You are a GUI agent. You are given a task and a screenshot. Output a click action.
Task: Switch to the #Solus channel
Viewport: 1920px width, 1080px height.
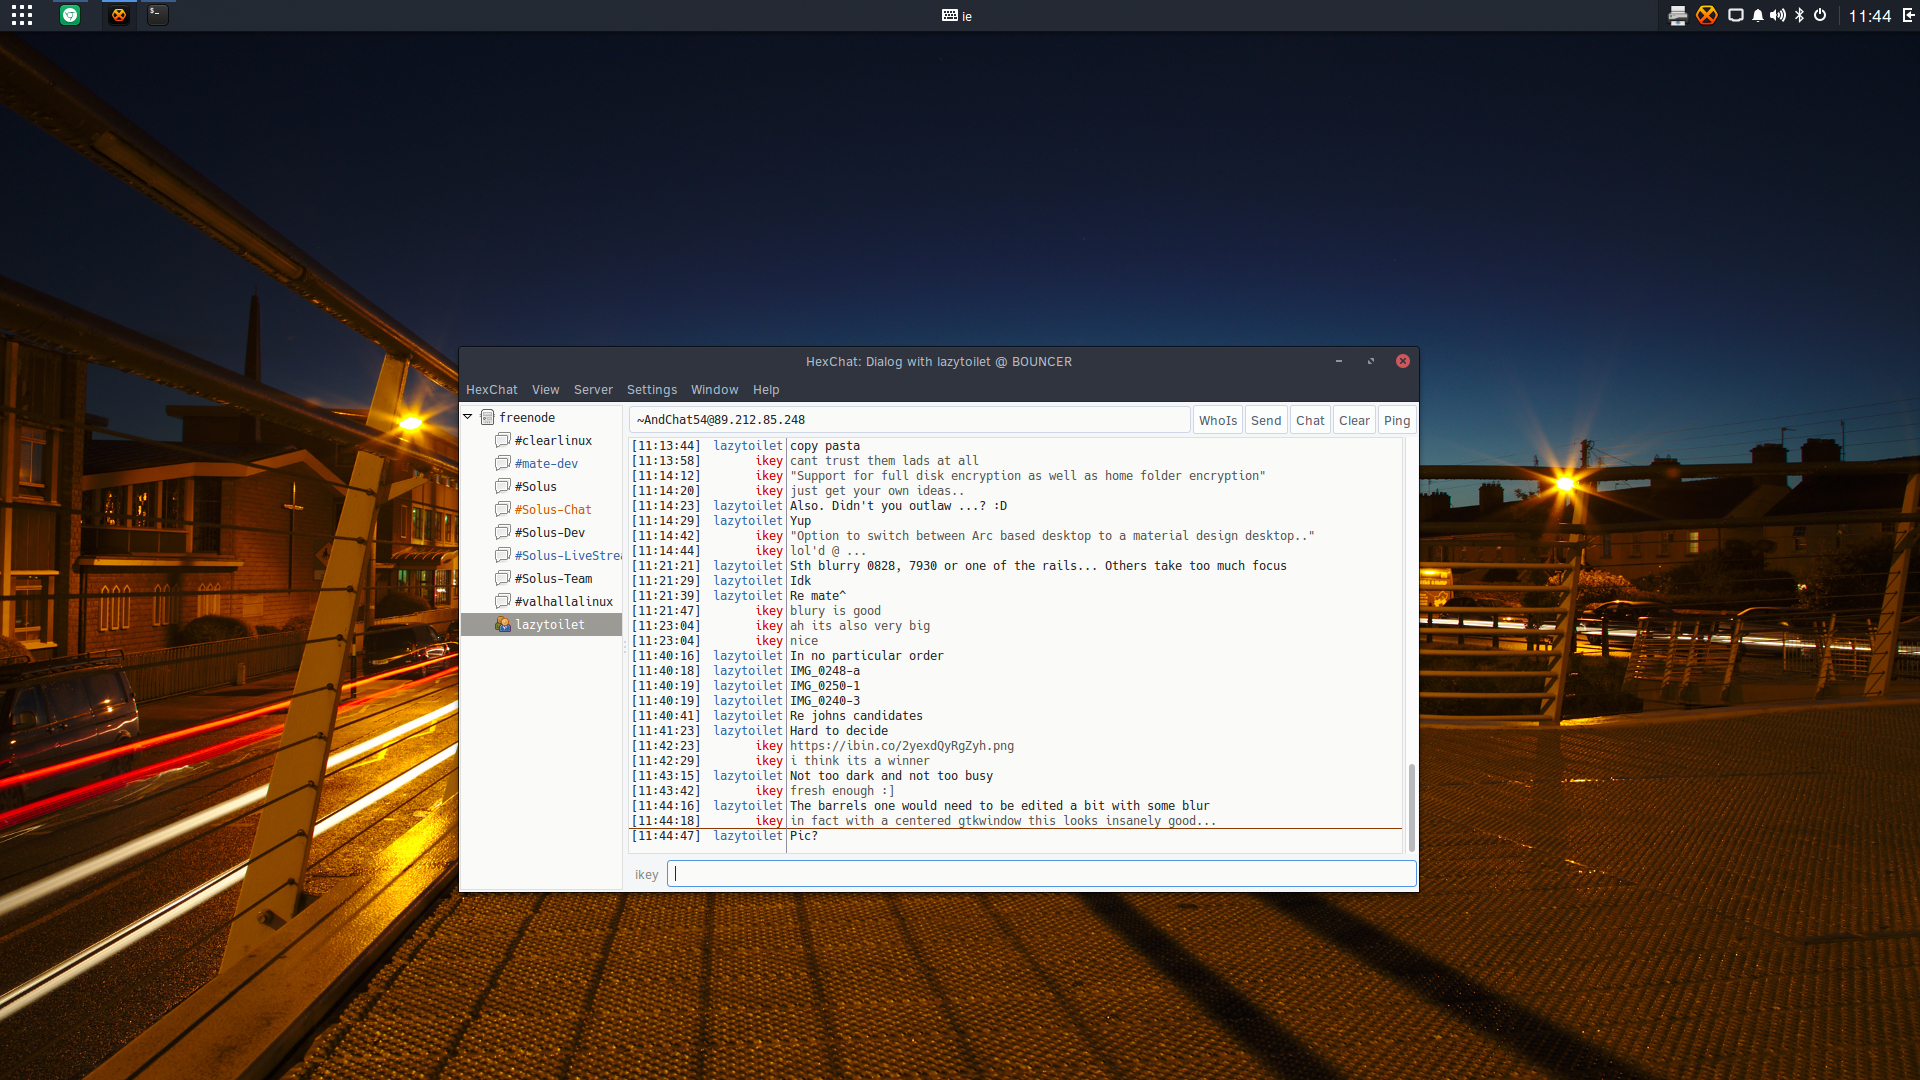pos(536,487)
